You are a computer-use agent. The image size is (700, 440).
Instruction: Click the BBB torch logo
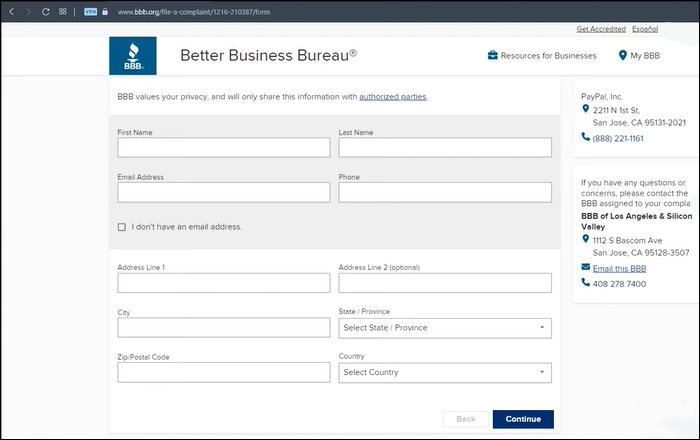132,56
